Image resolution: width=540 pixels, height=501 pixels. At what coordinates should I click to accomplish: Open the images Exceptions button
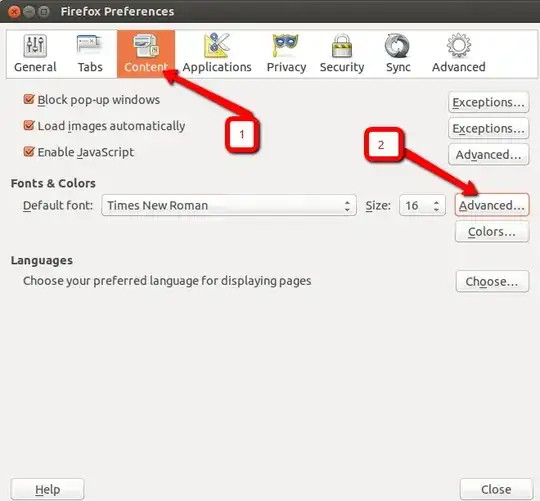point(488,128)
